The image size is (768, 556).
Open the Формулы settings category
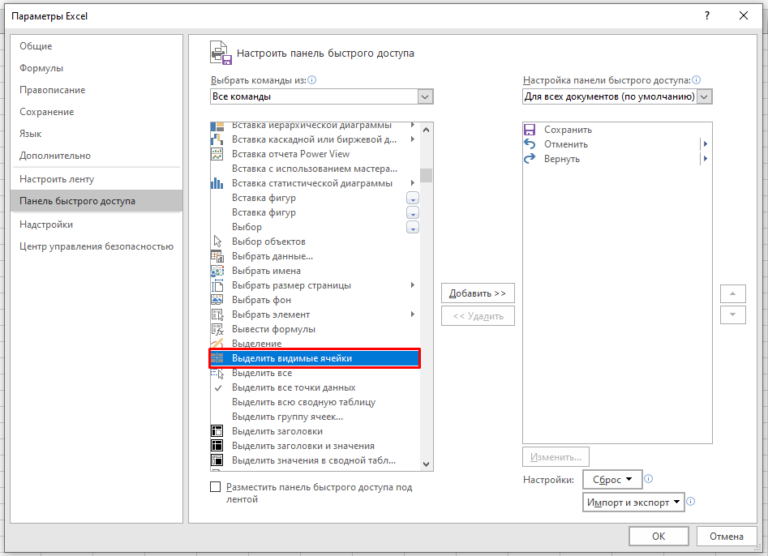41,68
